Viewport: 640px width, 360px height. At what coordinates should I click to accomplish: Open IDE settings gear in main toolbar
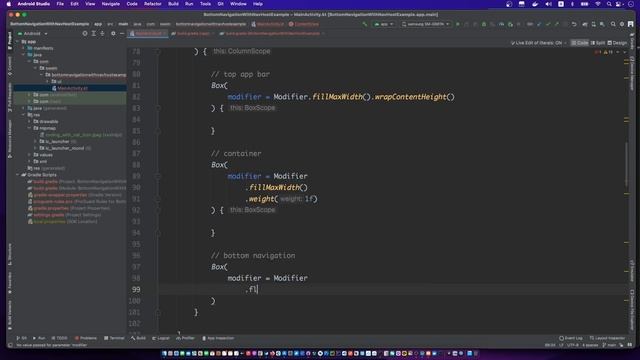[x=622, y=24]
